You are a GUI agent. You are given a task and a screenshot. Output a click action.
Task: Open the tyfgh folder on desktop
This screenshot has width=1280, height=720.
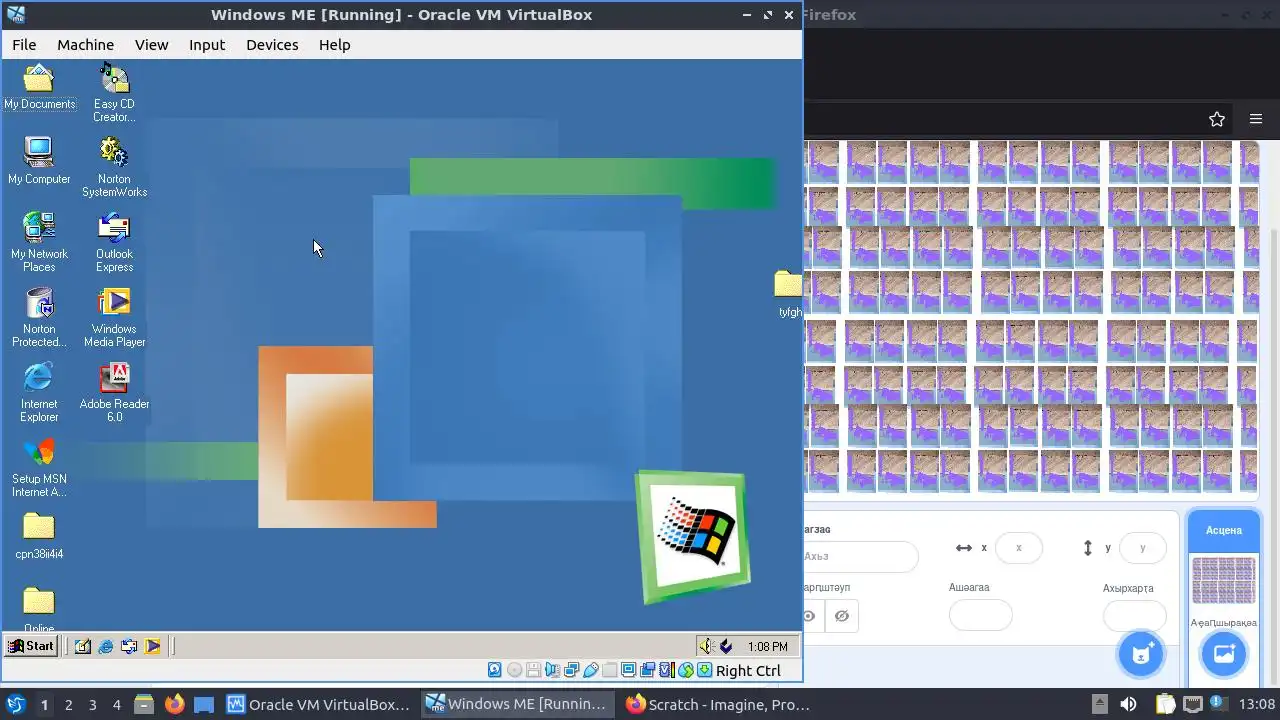pos(789,293)
